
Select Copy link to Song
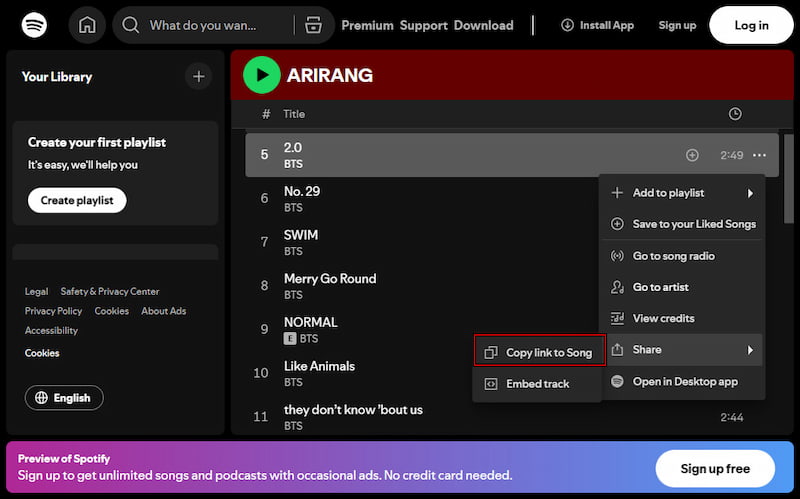(x=540, y=350)
